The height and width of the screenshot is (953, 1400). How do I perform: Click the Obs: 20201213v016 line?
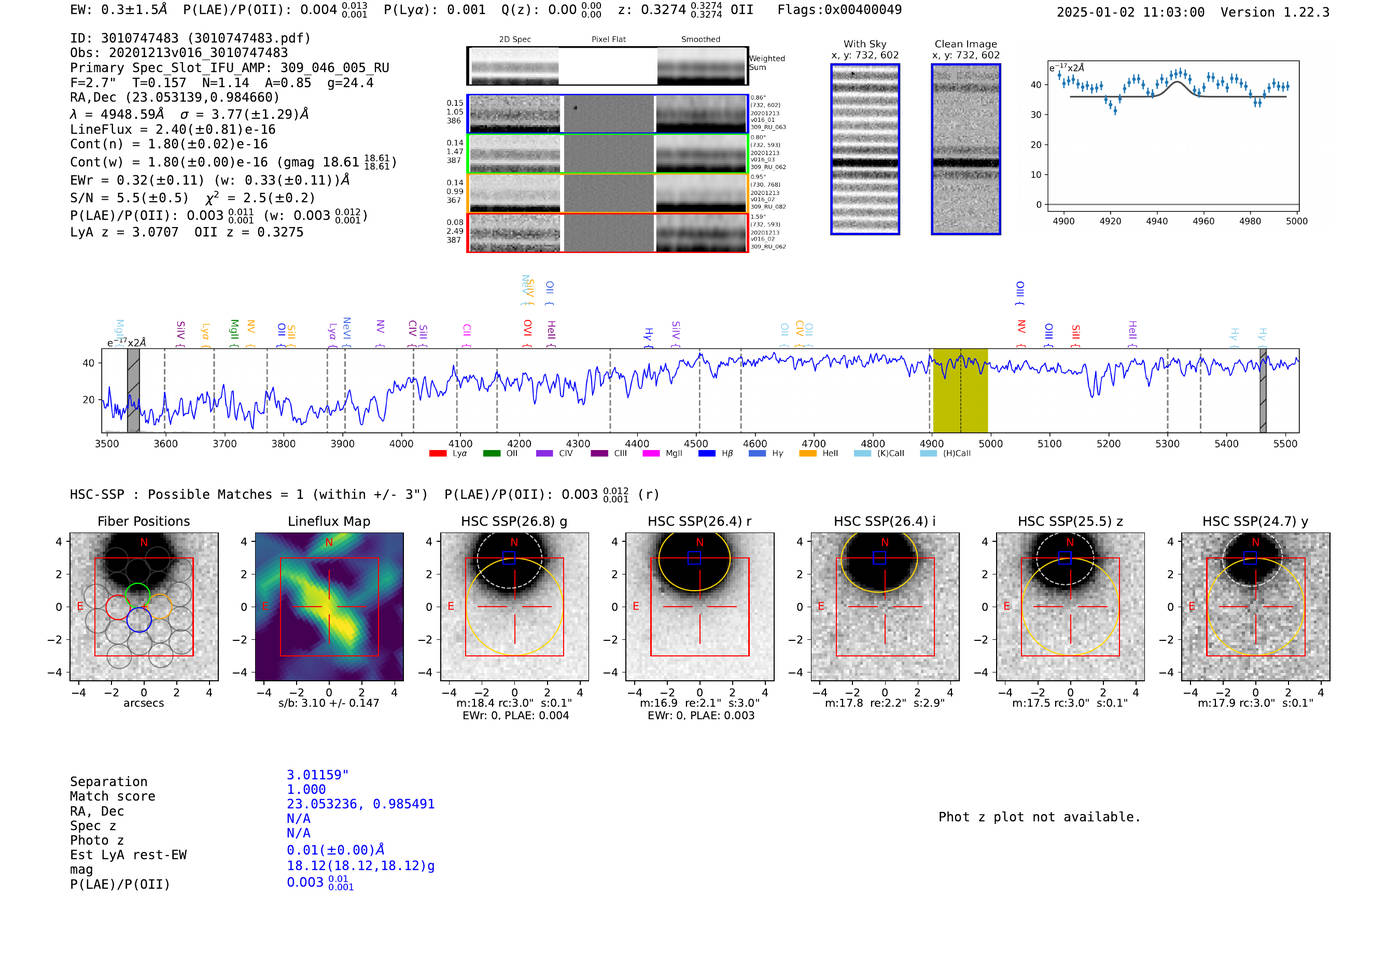(x=179, y=53)
